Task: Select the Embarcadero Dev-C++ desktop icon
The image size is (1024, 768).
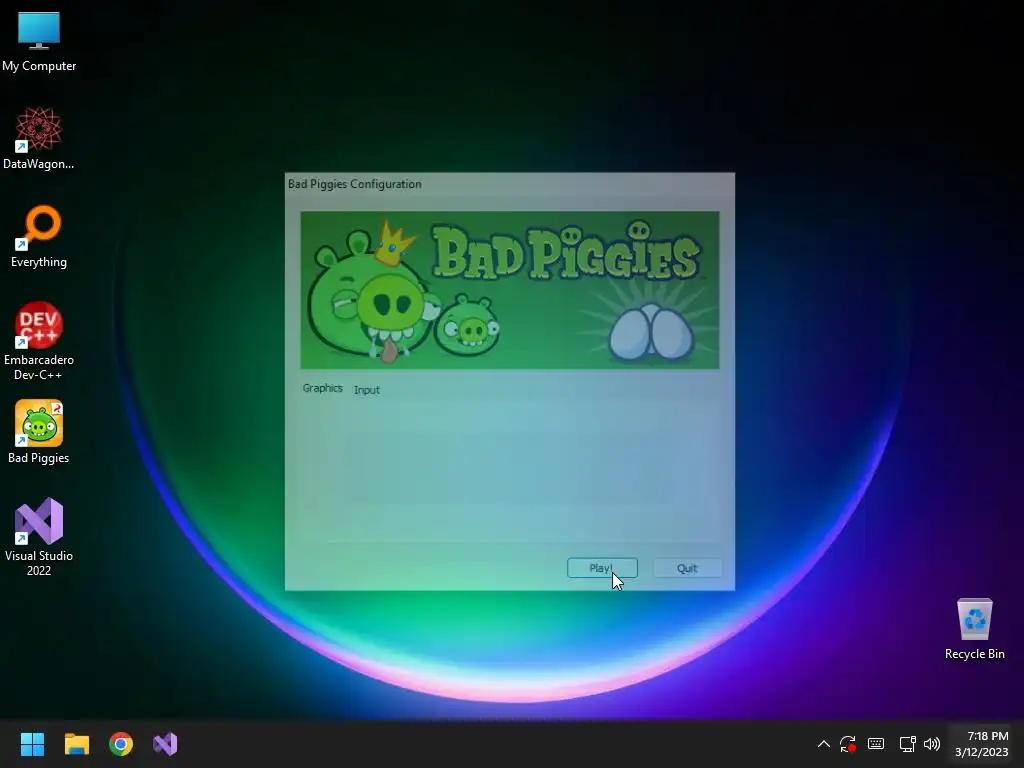Action: (39, 341)
